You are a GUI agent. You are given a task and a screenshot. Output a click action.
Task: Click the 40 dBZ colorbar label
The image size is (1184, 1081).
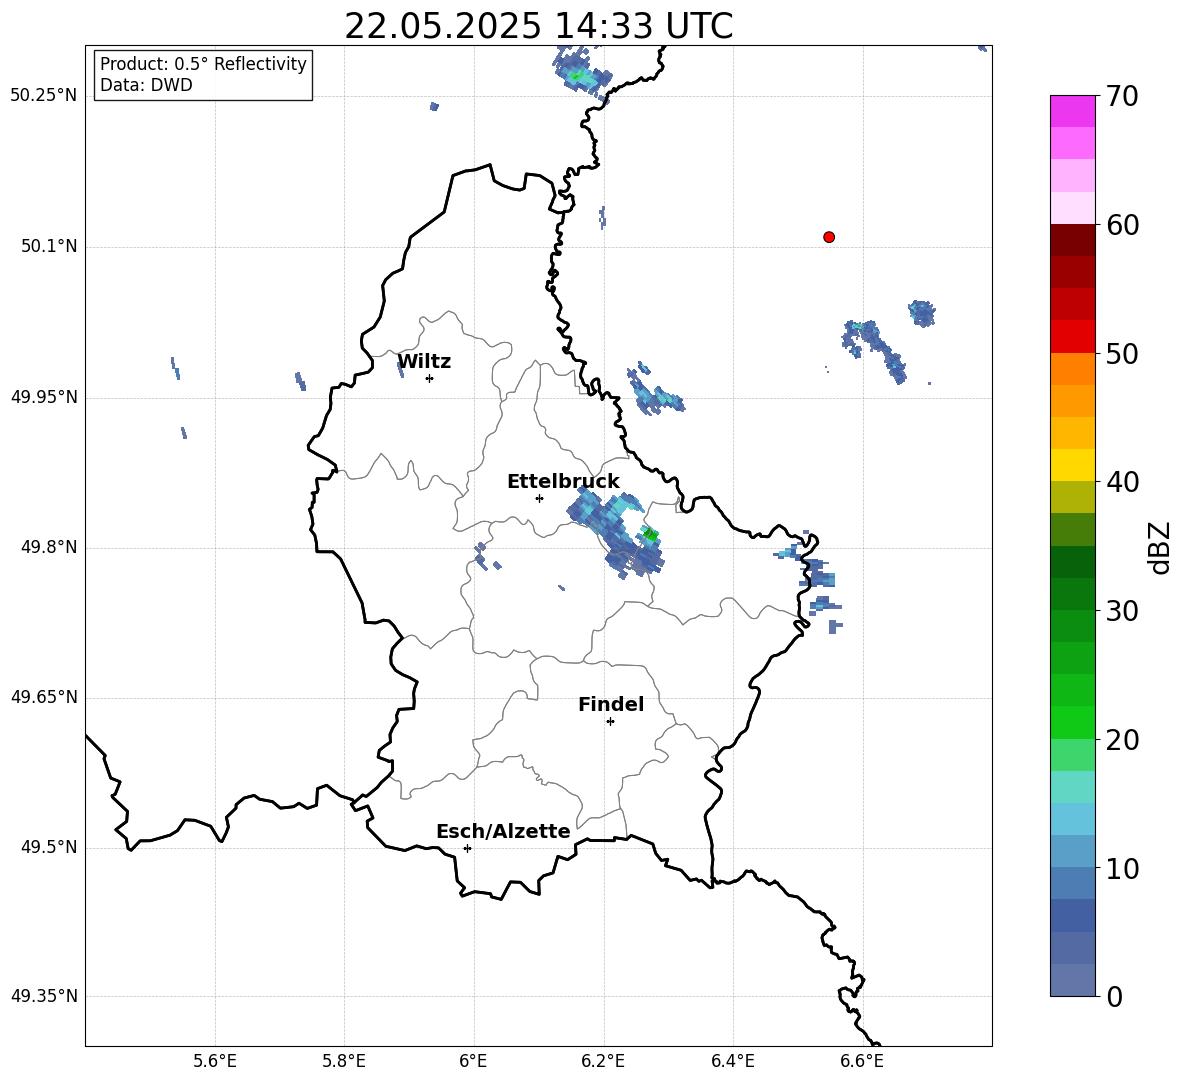pyautogui.click(x=1122, y=482)
